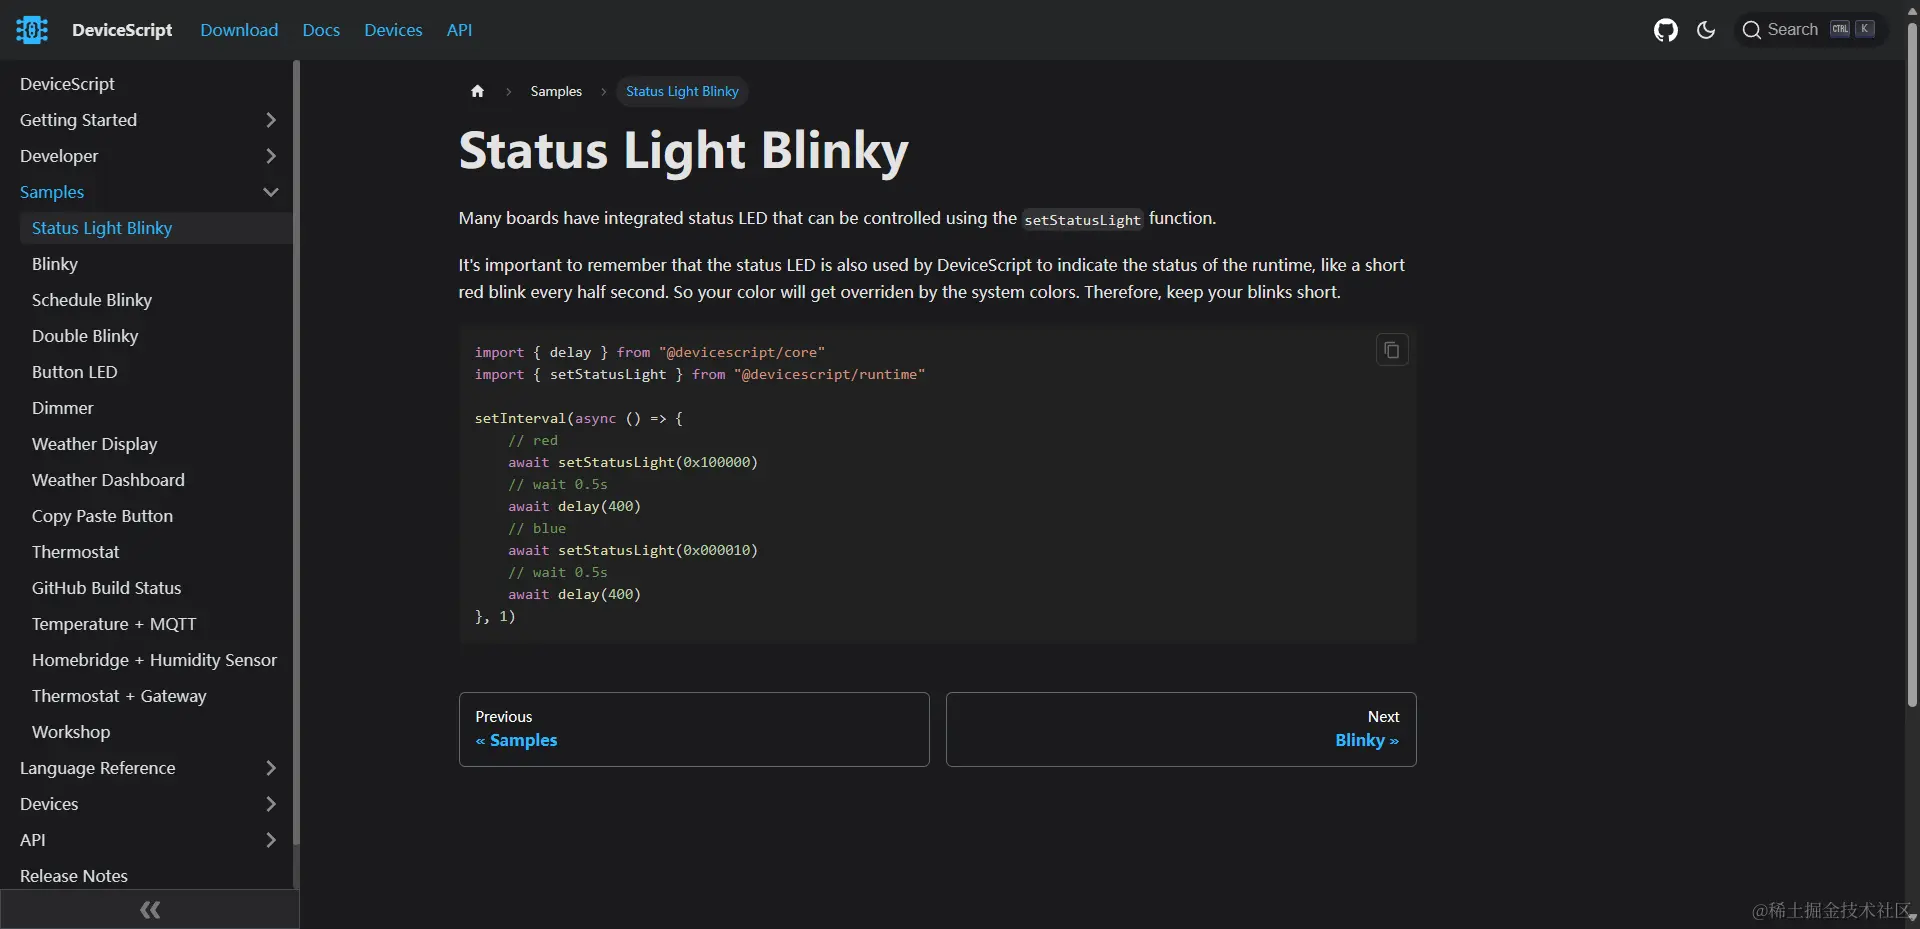Expand the Getting Started section chevron
The height and width of the screenshot is (929, 1920).
[x=270, y=120]
